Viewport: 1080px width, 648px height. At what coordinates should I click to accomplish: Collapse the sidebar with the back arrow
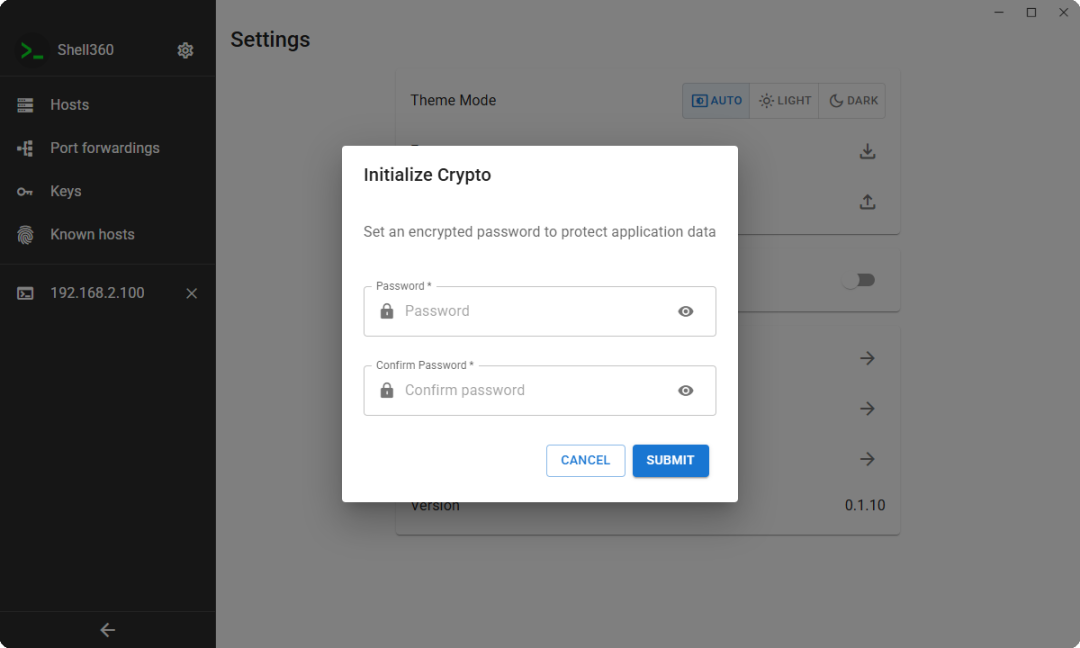(108, 630)
